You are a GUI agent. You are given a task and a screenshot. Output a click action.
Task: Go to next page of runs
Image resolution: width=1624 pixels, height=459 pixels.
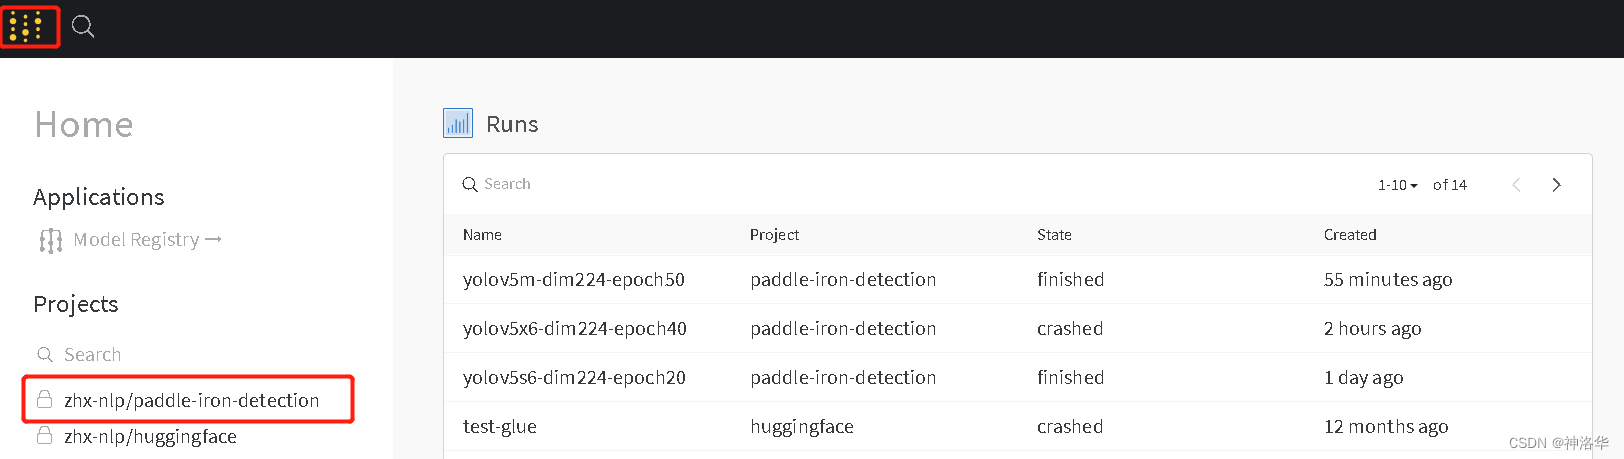coord(1556,185)
